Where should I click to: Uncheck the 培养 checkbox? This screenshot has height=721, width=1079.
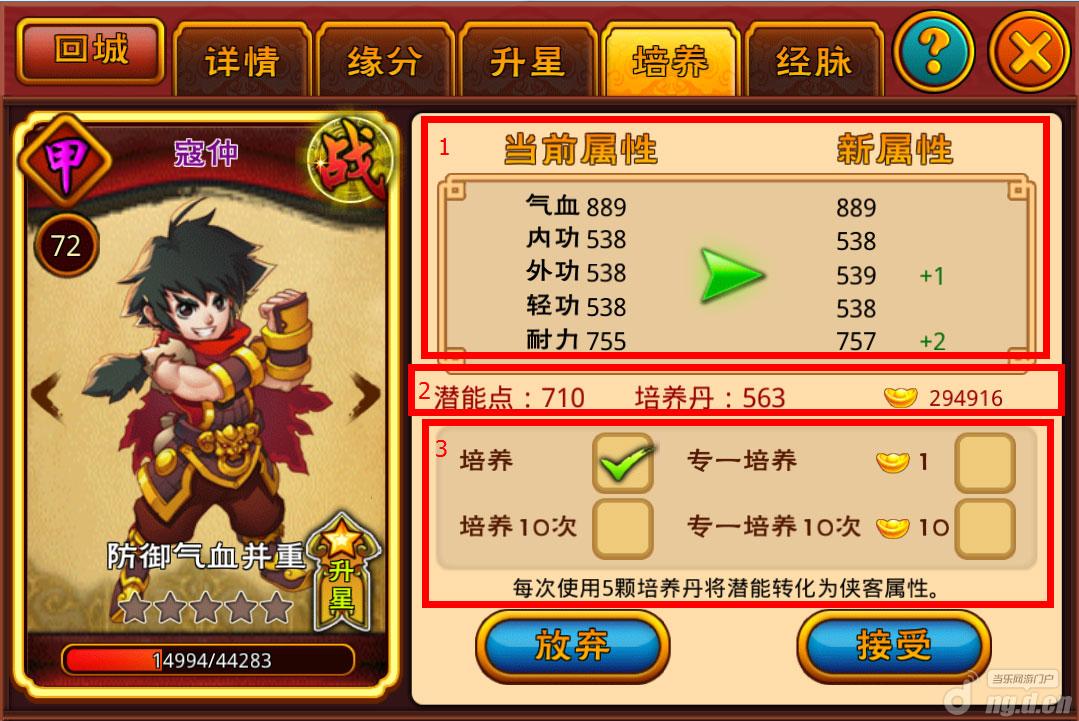[623, 462]
